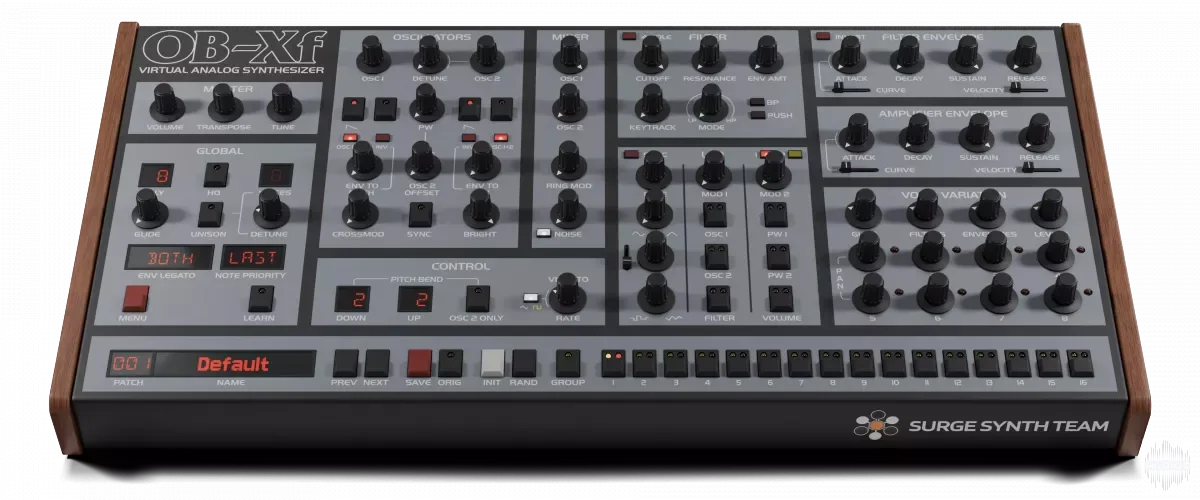Screen dimensions: 1200x500
Task: Click the Surge Synth Team logo icon
Action: (875, 425)
